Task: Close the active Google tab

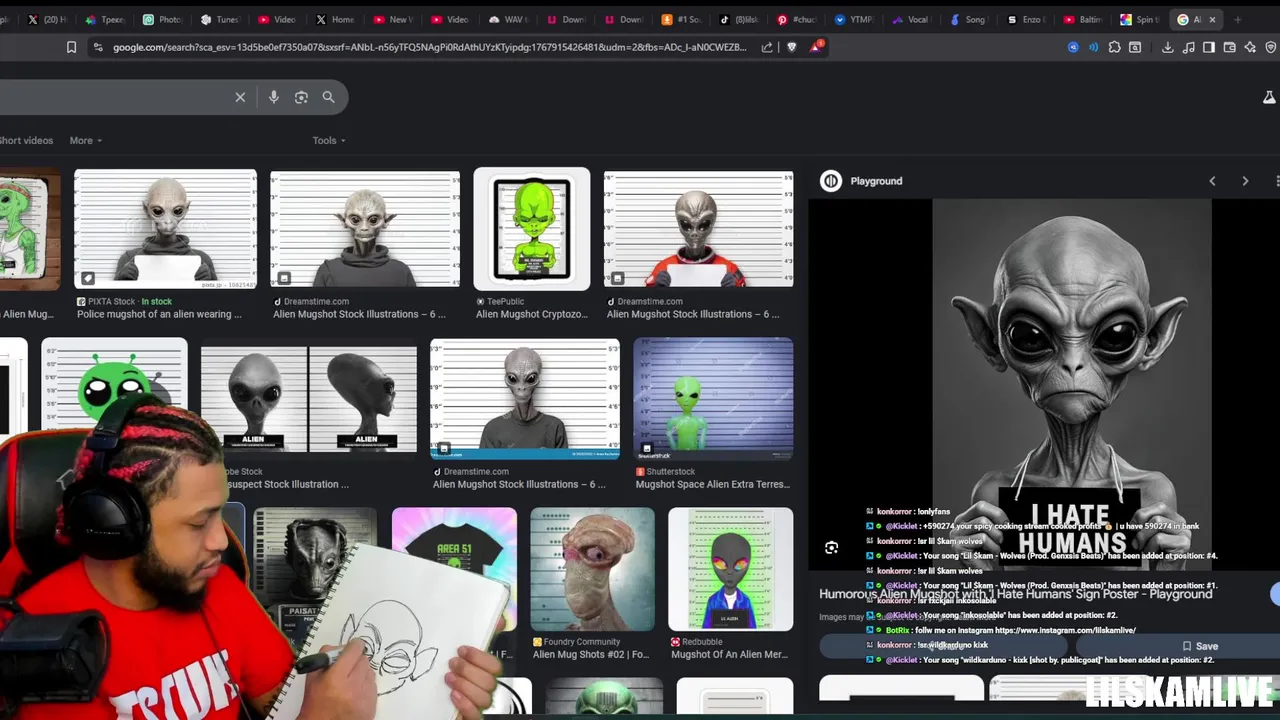Action: coord(1212,19)
